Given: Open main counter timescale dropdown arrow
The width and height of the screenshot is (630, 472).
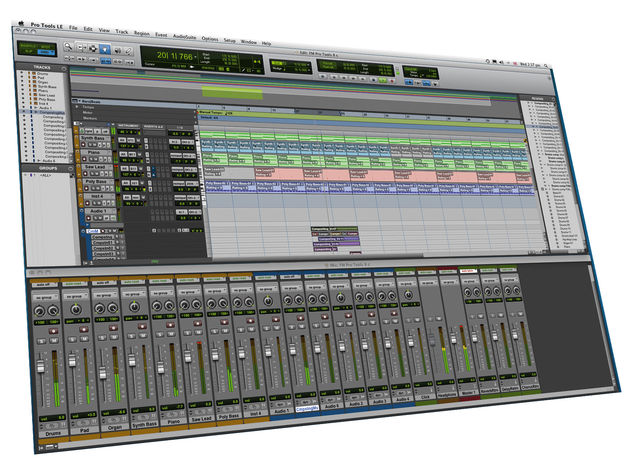Looking at the screenshot, I should [196, 57].
